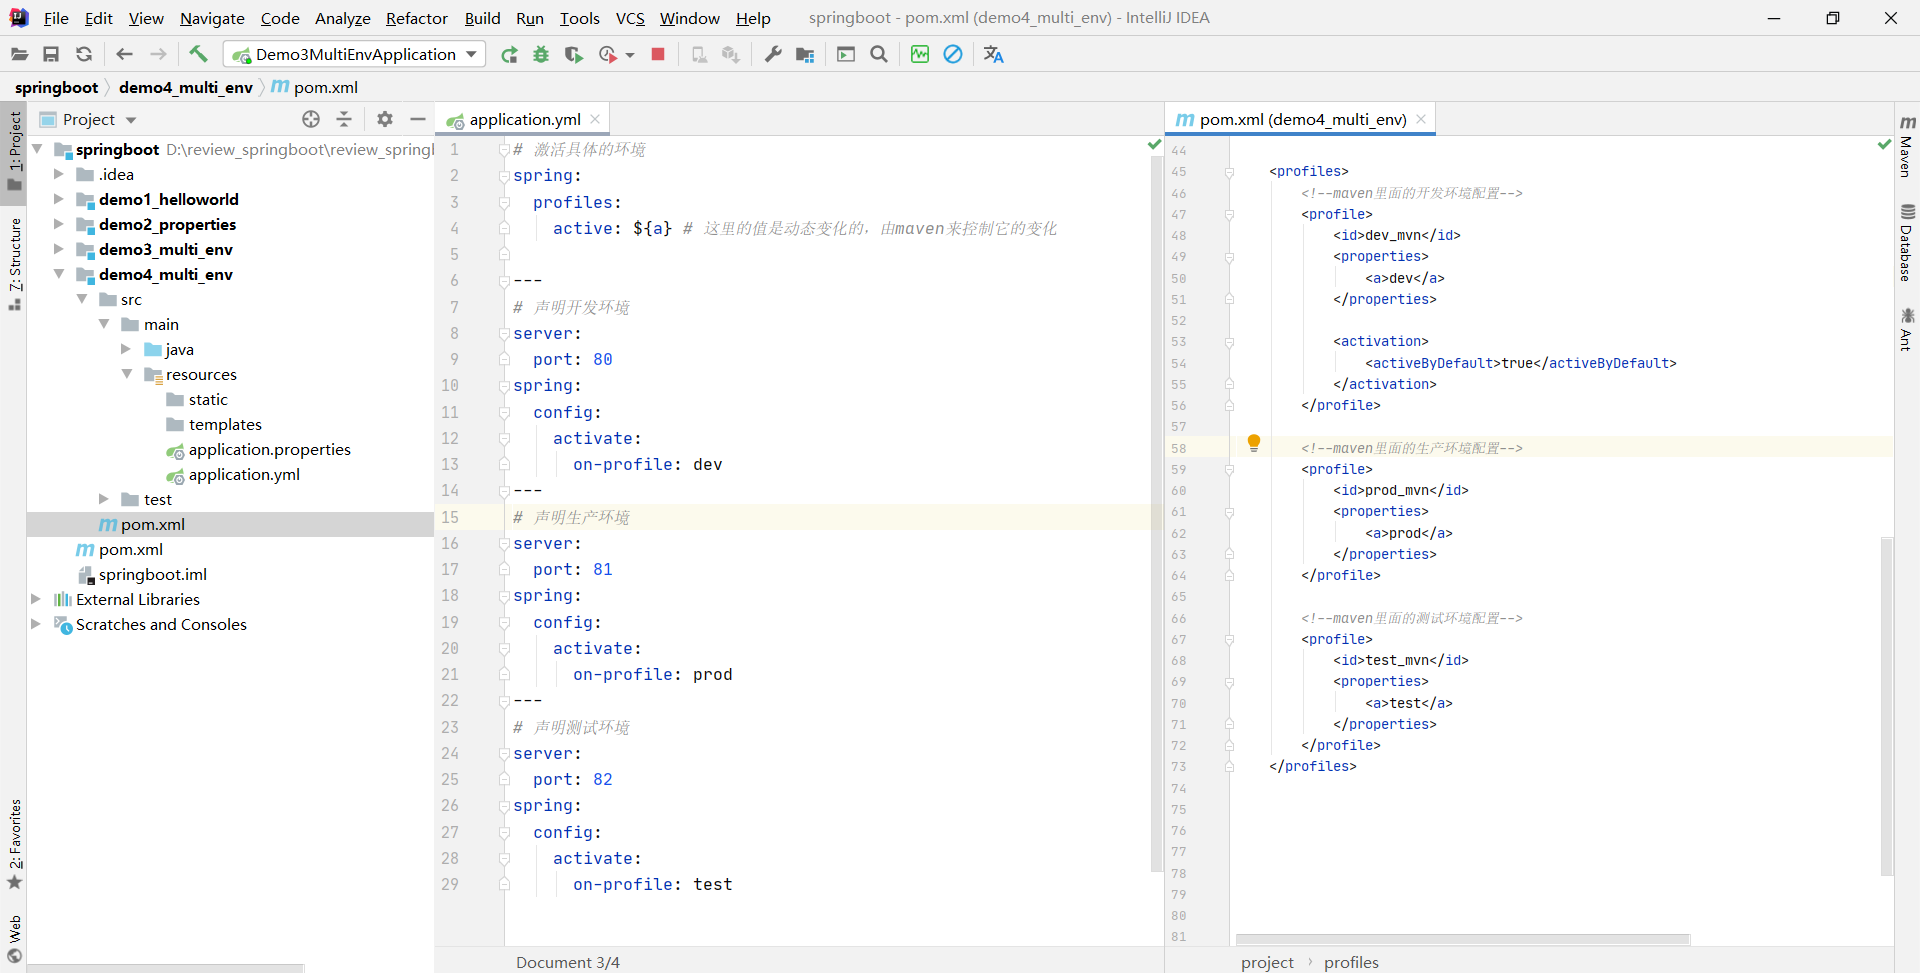The height and width of the screenshot is (973, 1920).
Task: Toggle the Maven tool window on the right
Action: (1907, 146)
